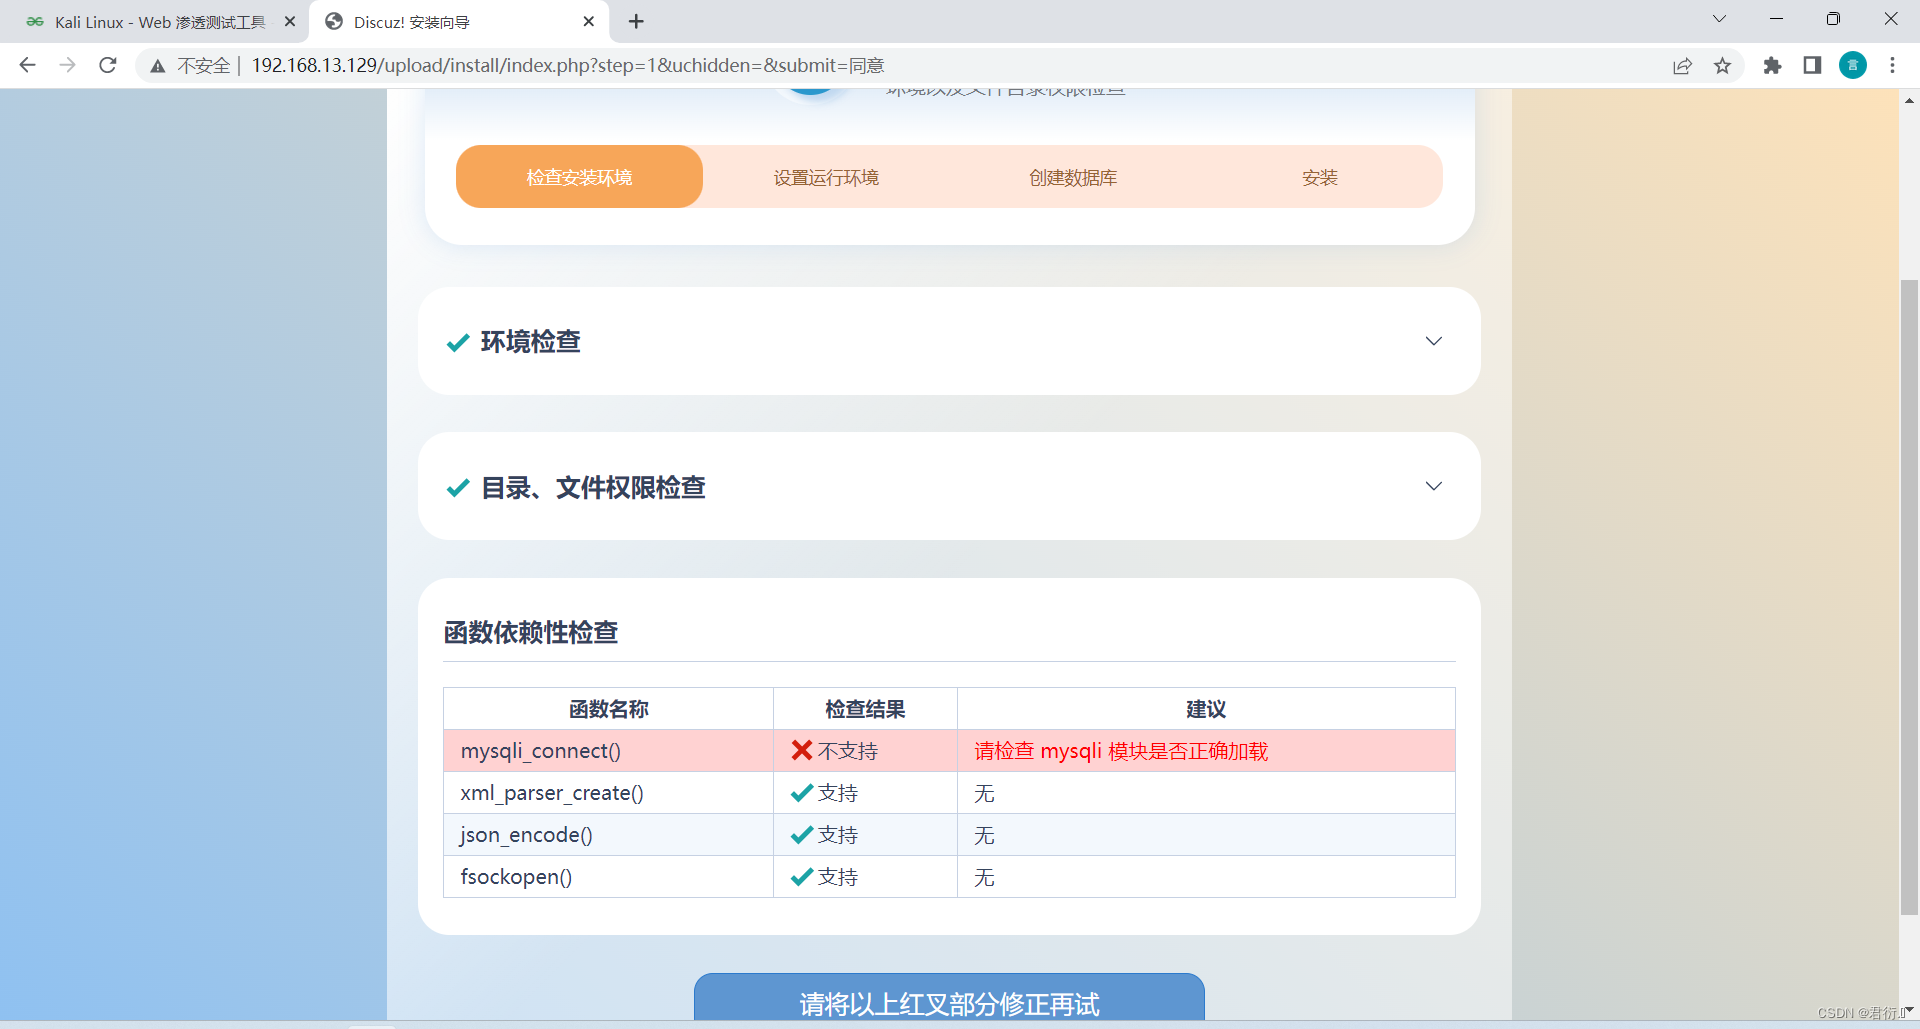Bookmark this page with the star
1920x1029 pixels.
(x=1722, y=66)
